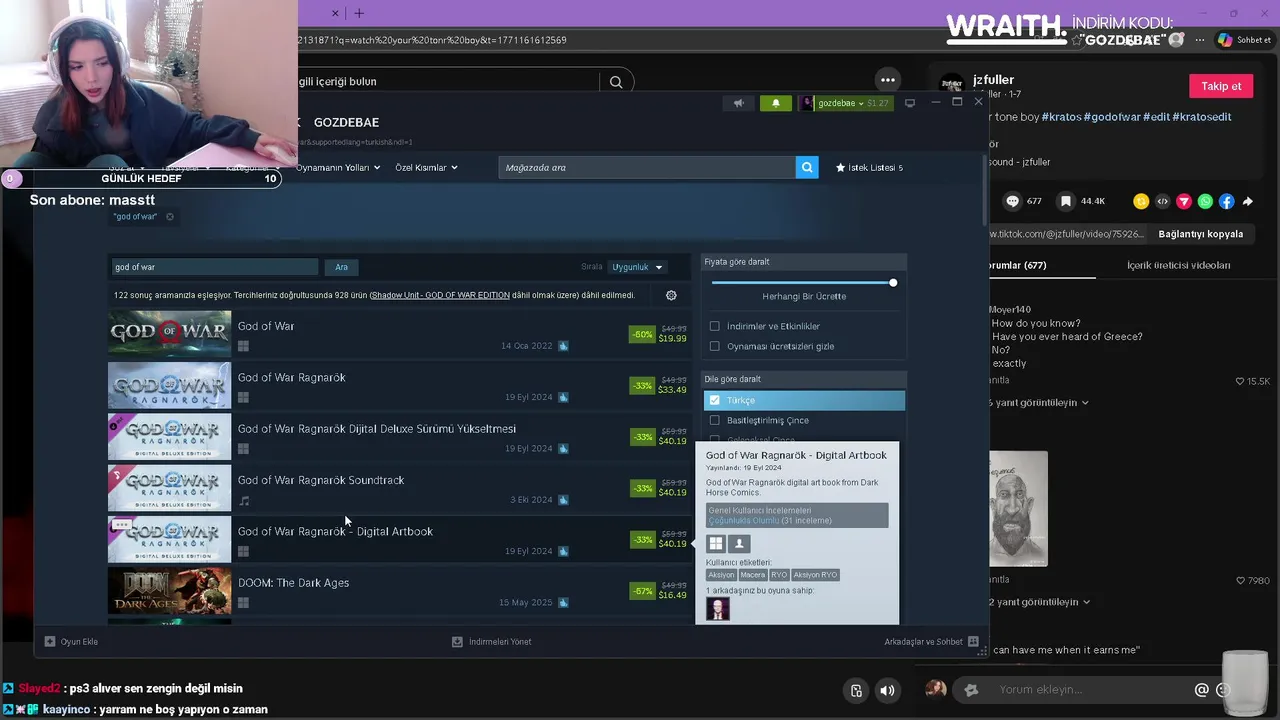Bookmark the TikTok video
Viewport: 1280px width, 720px height.
(1066, 201)
